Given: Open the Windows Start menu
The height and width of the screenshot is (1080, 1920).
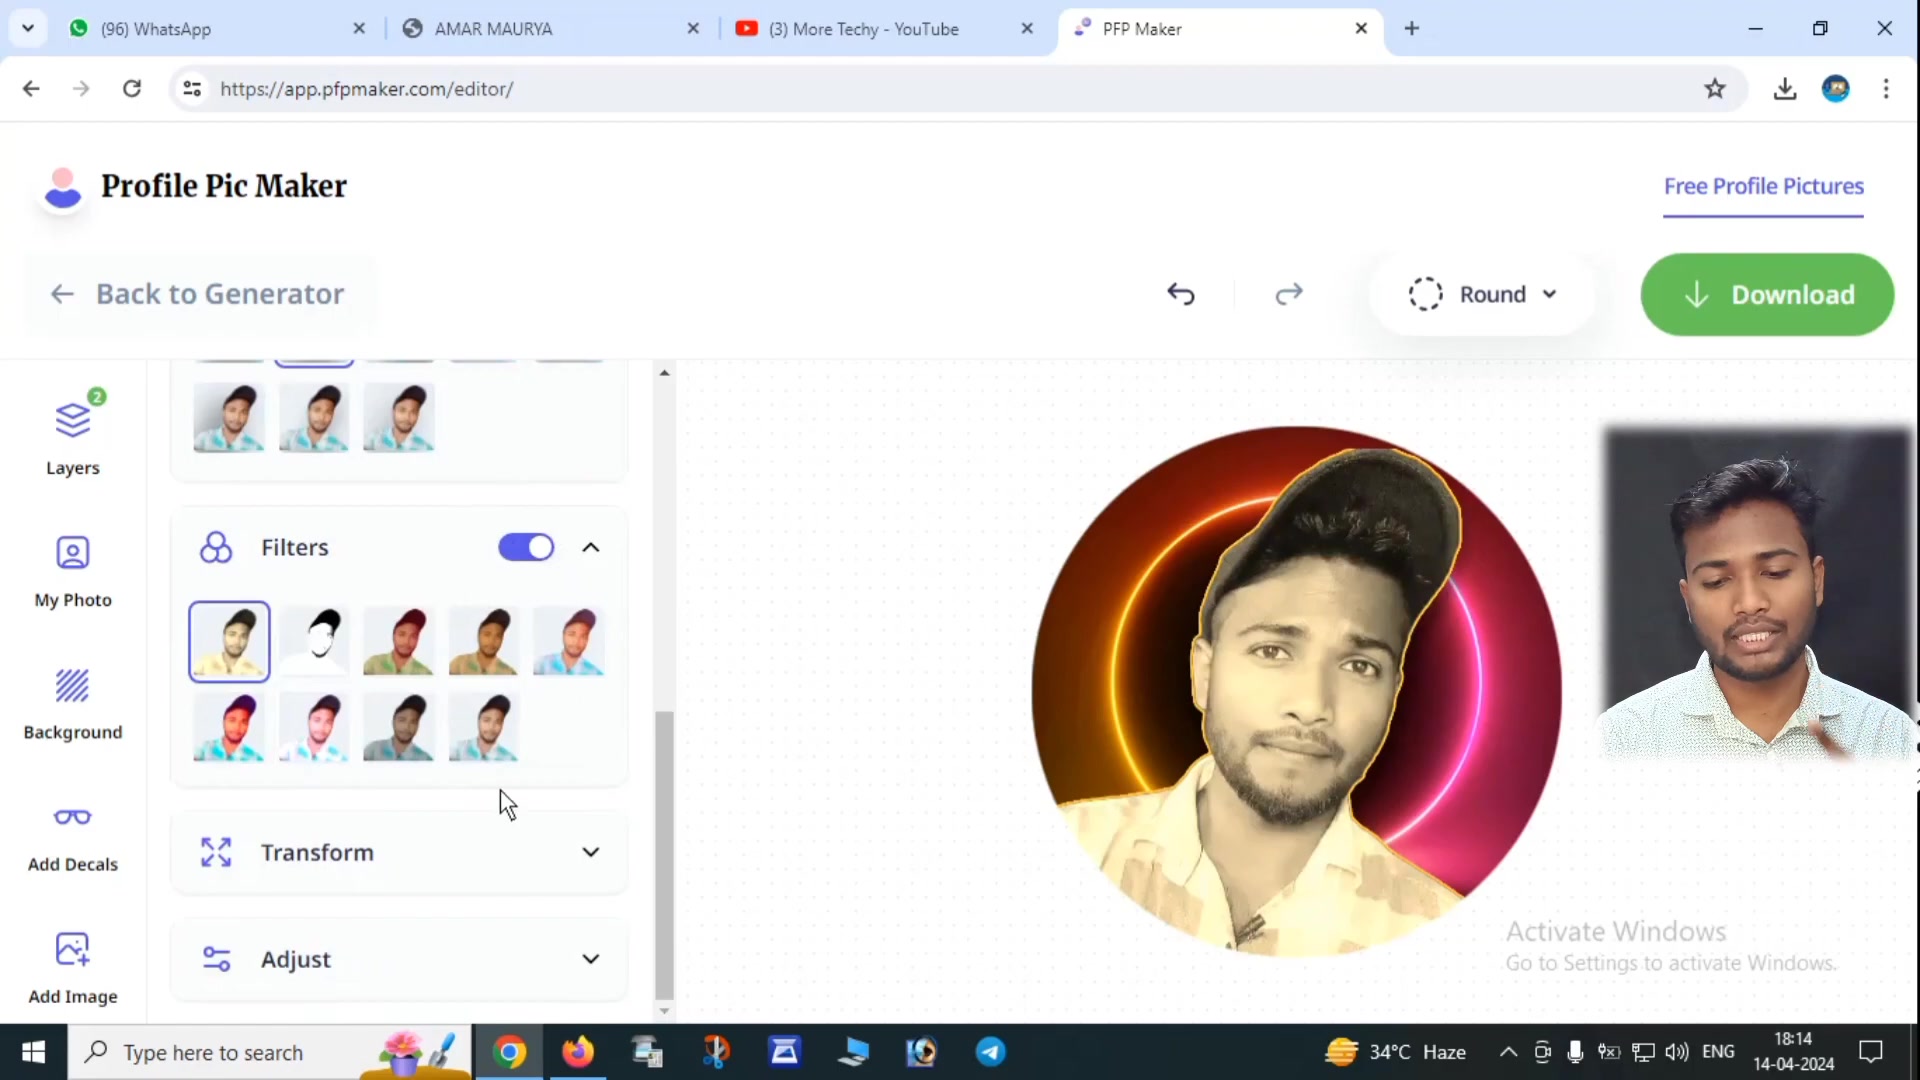Looking at the screenshot, I should (x=33, y=1052).
